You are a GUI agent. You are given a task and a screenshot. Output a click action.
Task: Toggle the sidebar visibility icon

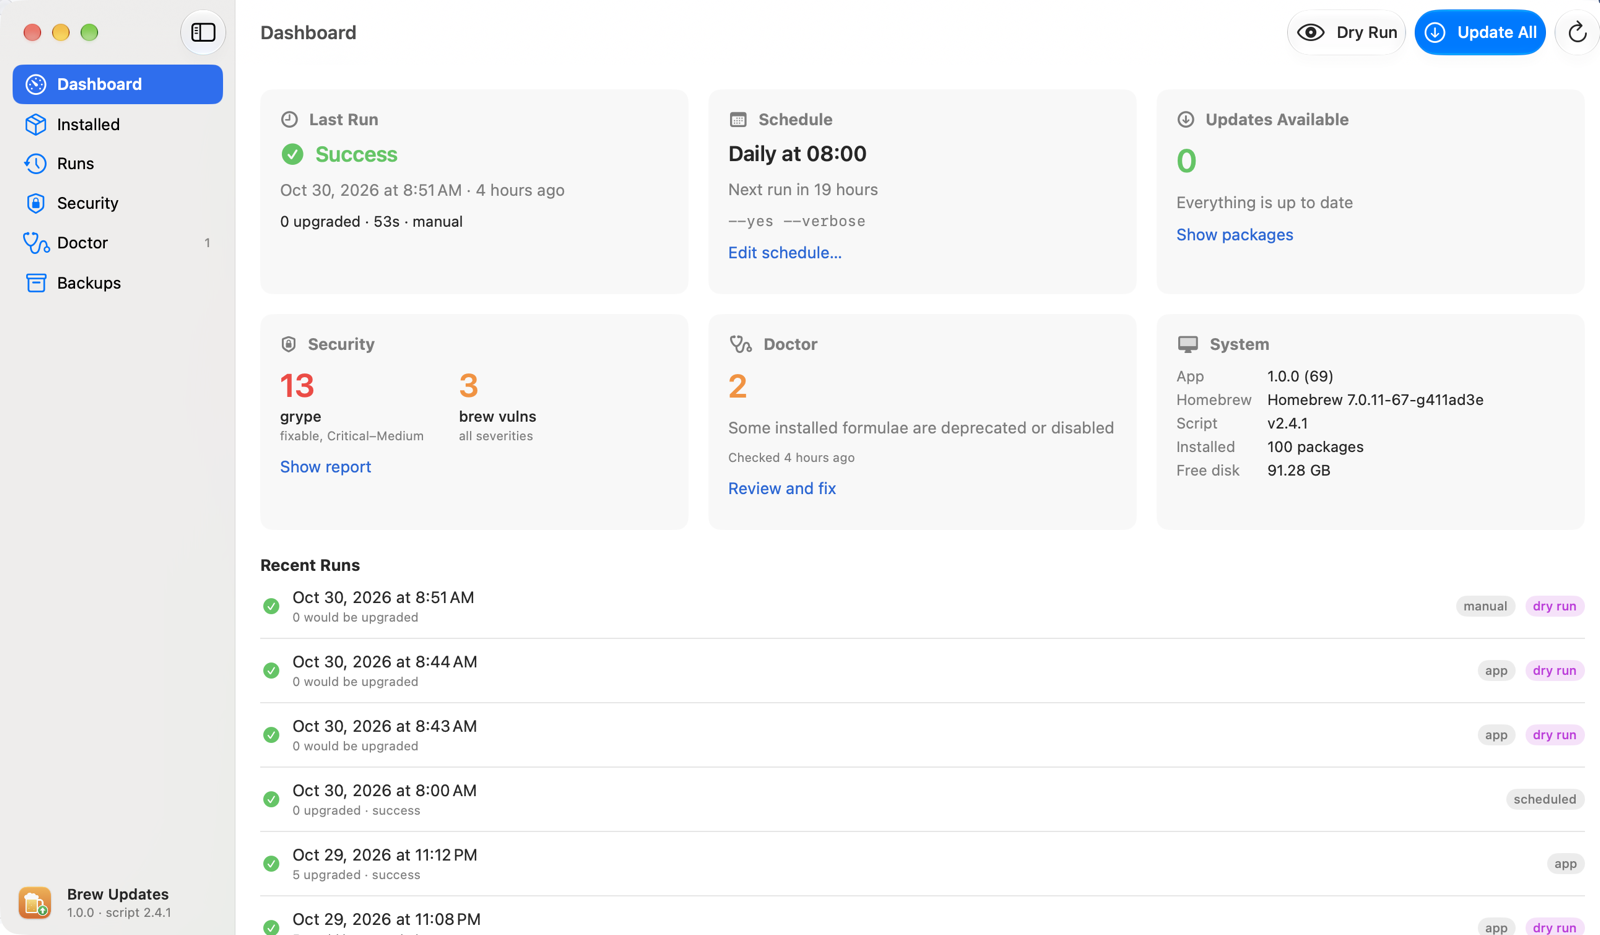203,32
